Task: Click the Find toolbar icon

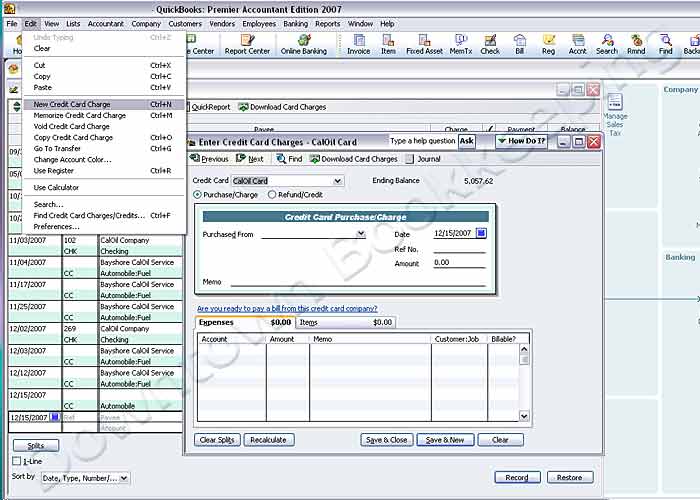Action: 665,44
